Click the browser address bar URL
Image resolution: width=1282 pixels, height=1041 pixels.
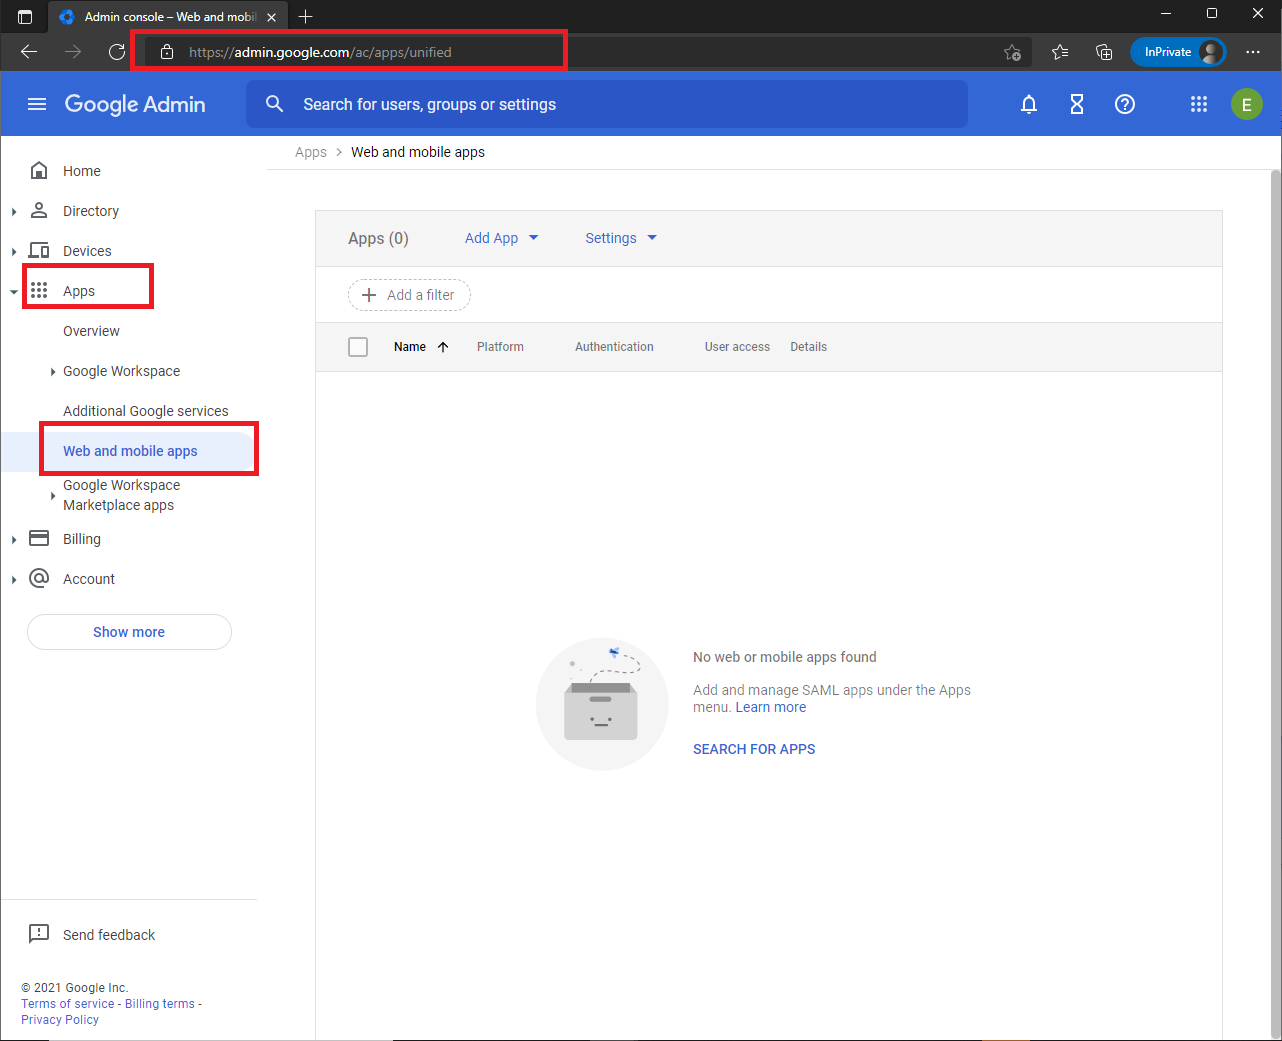point(320,52)
